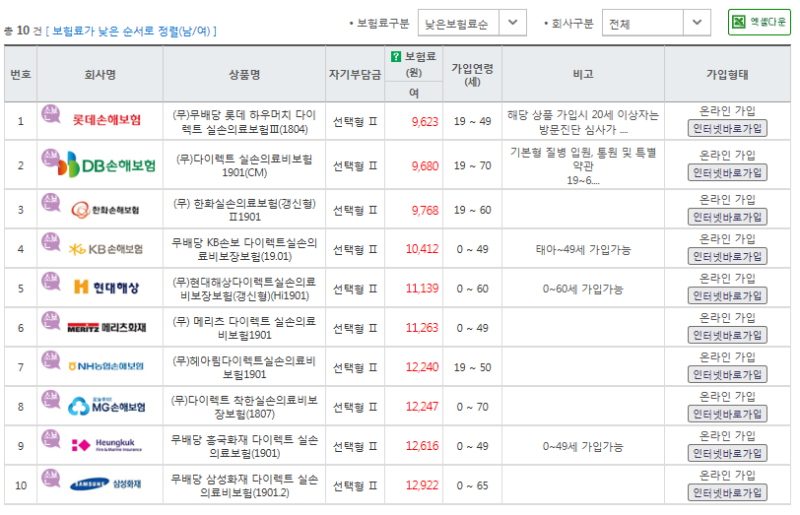Open the 보험료구분 dropdown showing 낮은보험료순
Screen dimensions: 800x515
472,23
